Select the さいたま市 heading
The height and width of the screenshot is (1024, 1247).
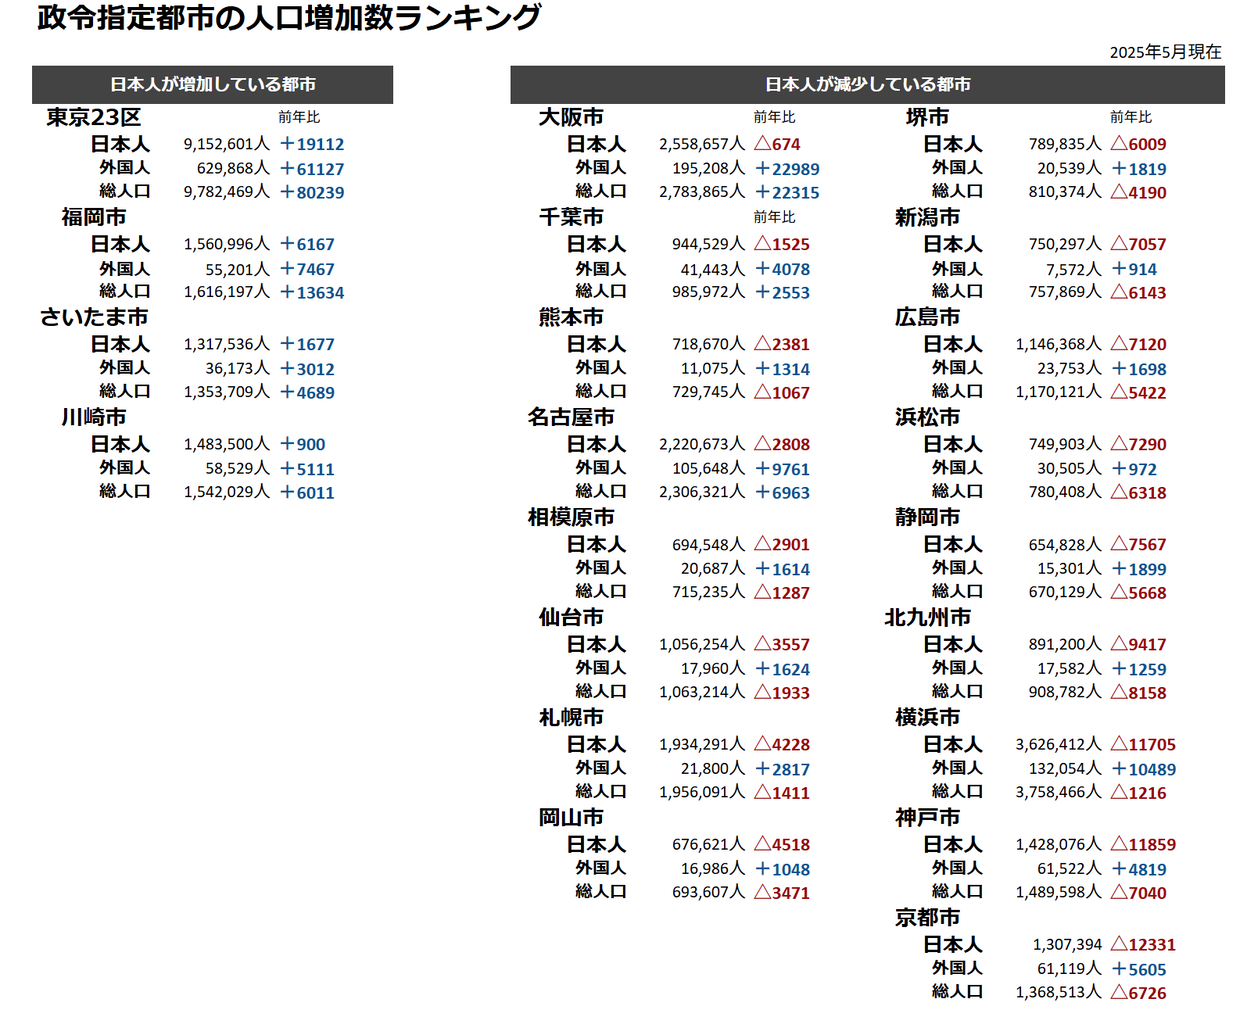94,317
